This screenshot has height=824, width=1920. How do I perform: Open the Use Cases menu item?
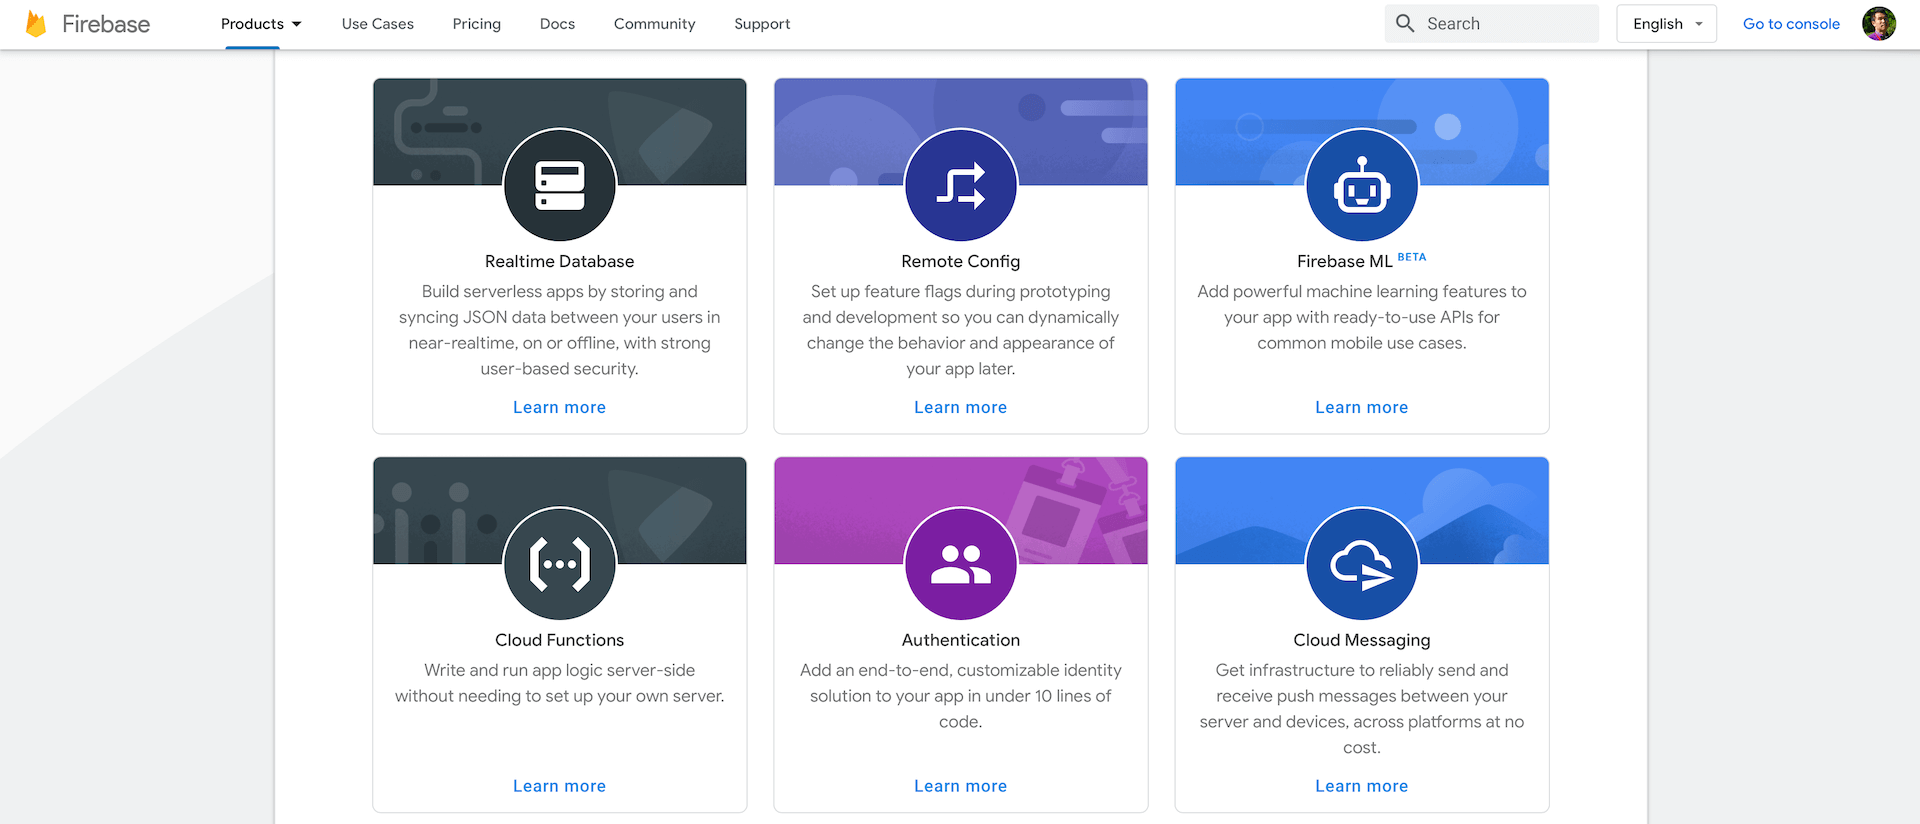point(377,24)
